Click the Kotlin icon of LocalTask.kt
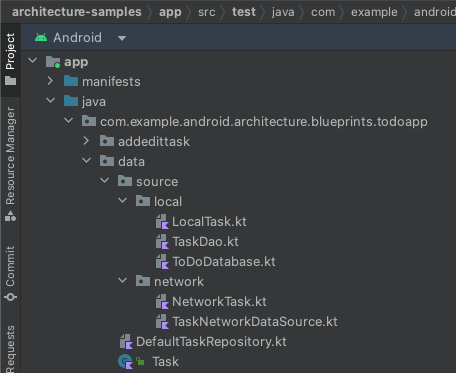This screenshot has height=373, width=456. pyautogui.click(x=162, y=222)
